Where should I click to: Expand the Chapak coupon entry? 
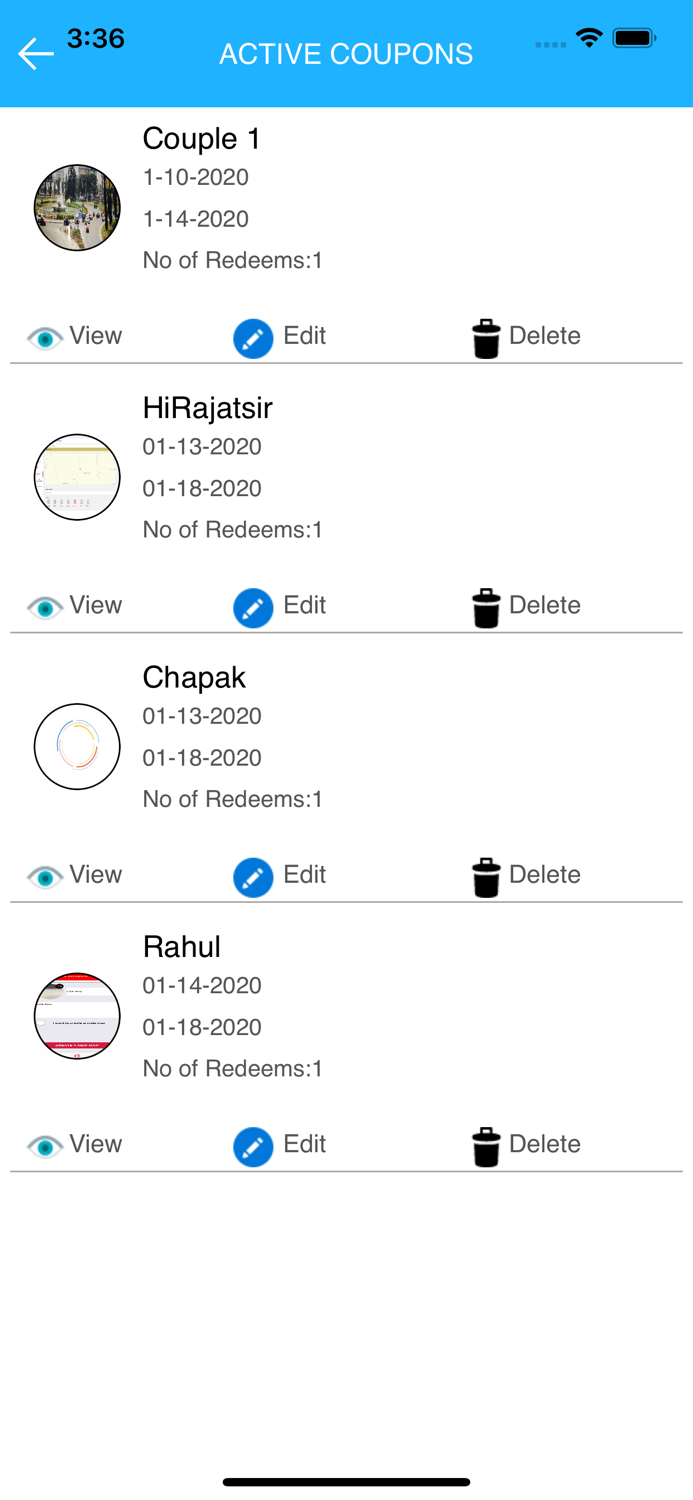click(193, 677)
